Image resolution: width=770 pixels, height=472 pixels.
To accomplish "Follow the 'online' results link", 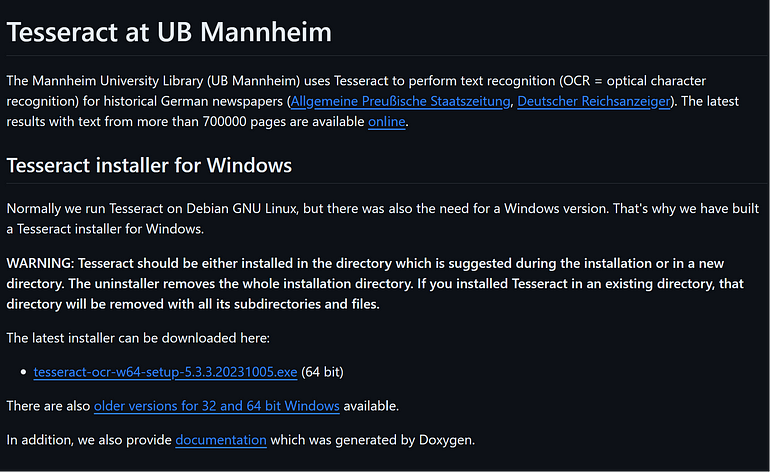I will click(x=387, y=121).
